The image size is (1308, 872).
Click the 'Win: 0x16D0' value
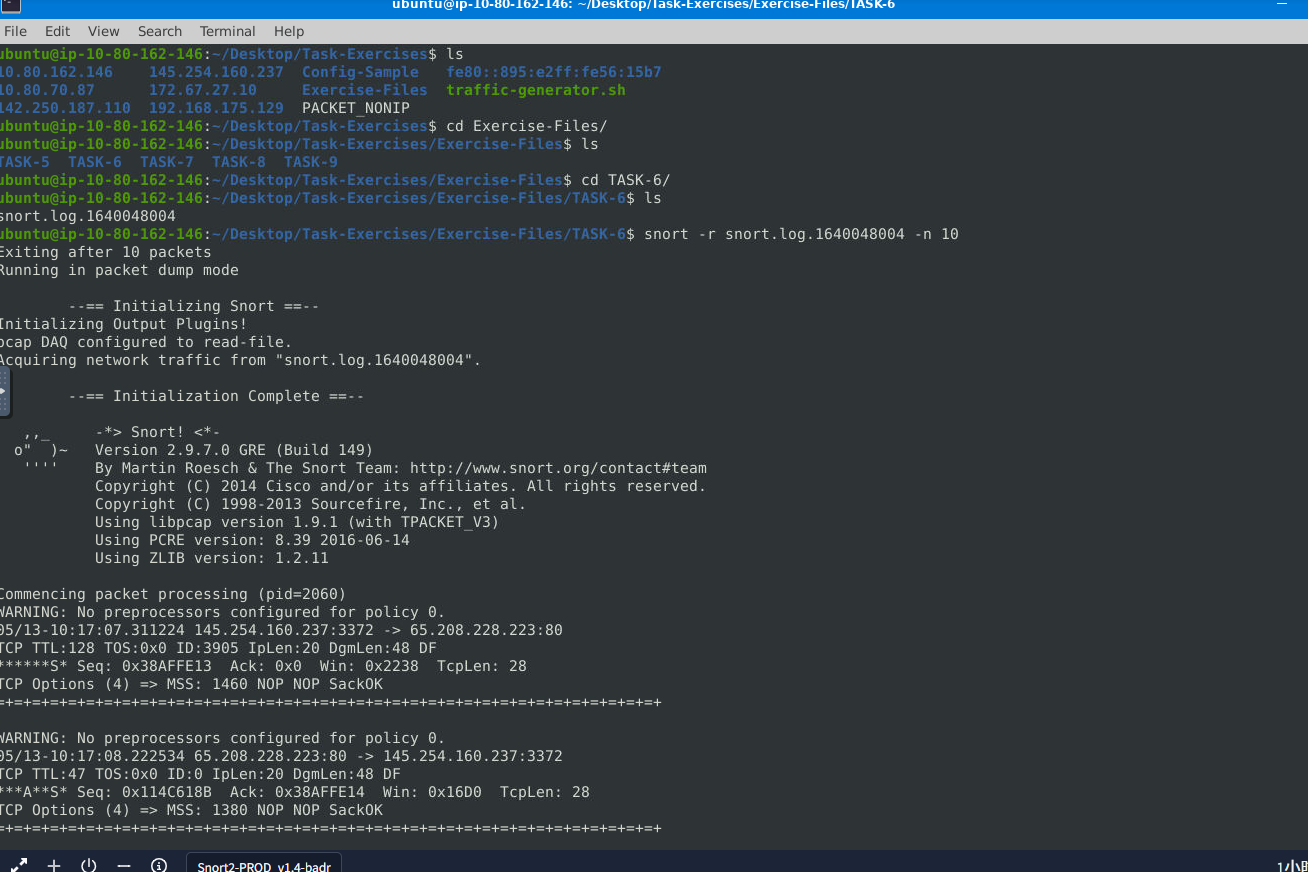[x=432, y=792]
